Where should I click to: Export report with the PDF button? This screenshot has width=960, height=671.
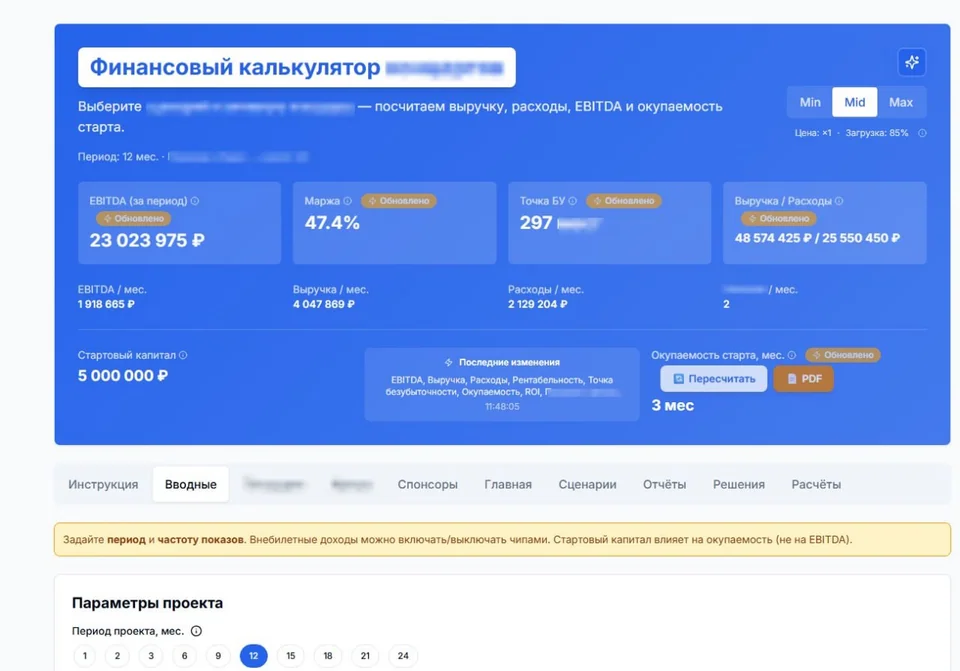click(803, 379)
